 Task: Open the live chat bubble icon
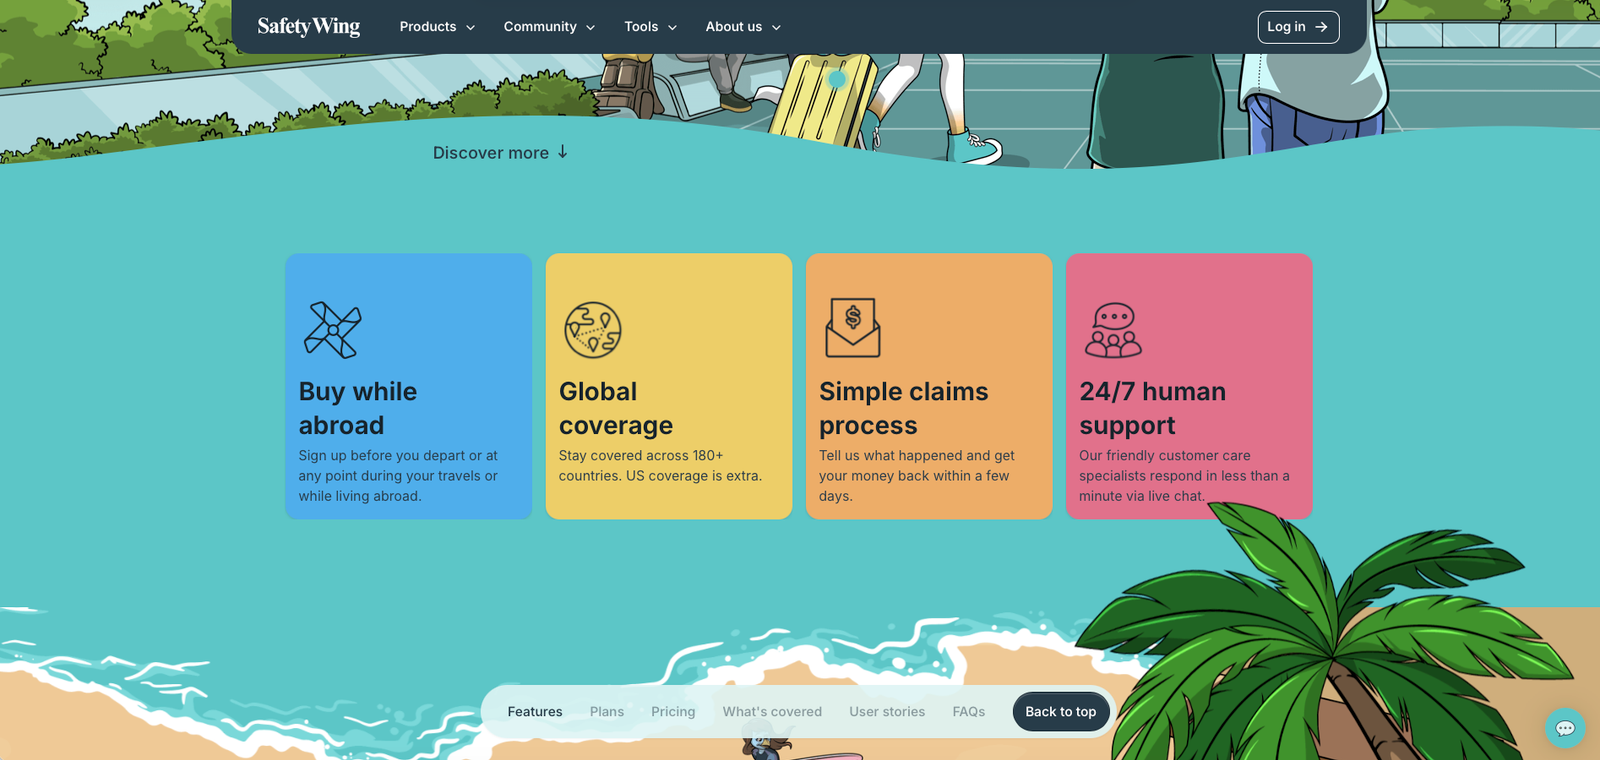1565,728
